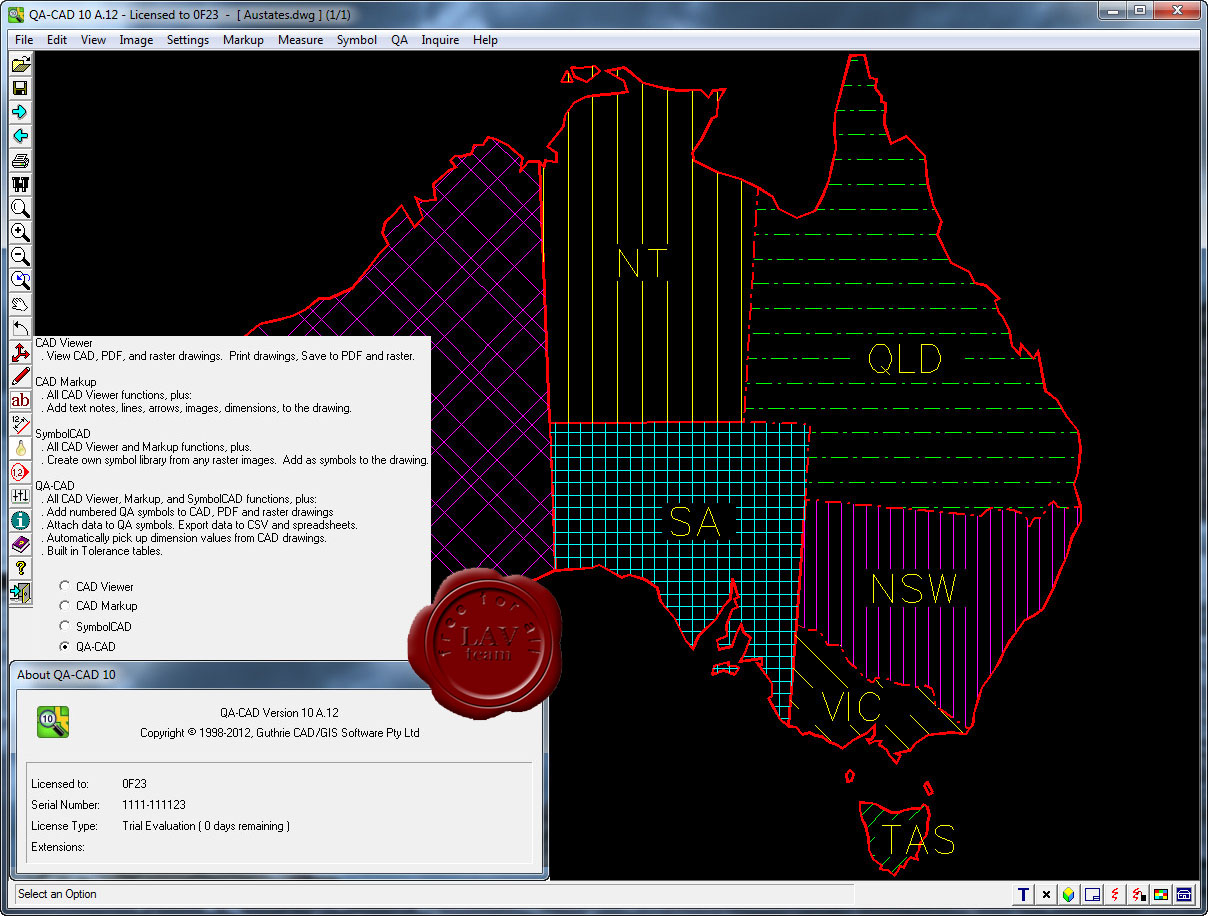Click the multicolor palette grid icon
This screenshot has width=1208, height=916.
1161,894
